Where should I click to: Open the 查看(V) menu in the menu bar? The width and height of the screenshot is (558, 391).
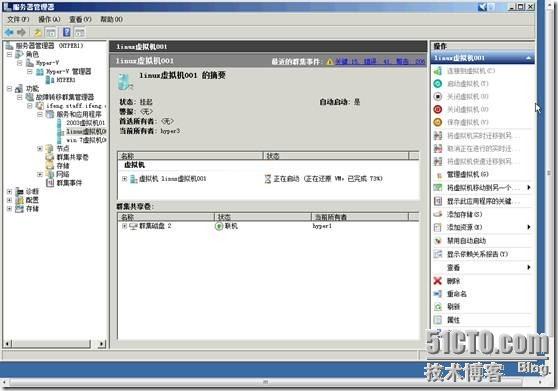[80, 19]
